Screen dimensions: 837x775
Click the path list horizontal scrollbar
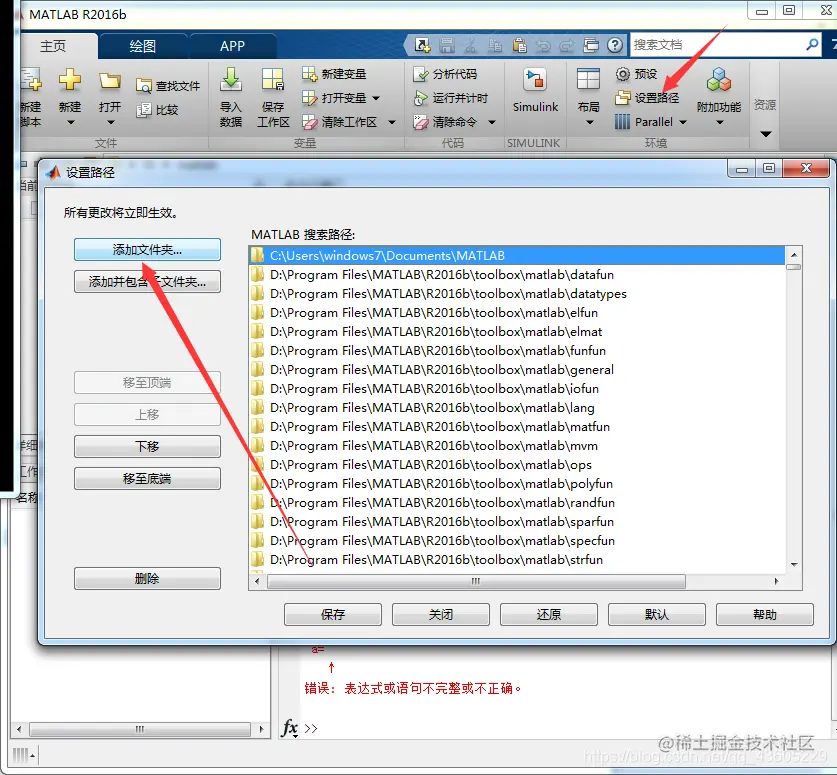pos(476,581)
